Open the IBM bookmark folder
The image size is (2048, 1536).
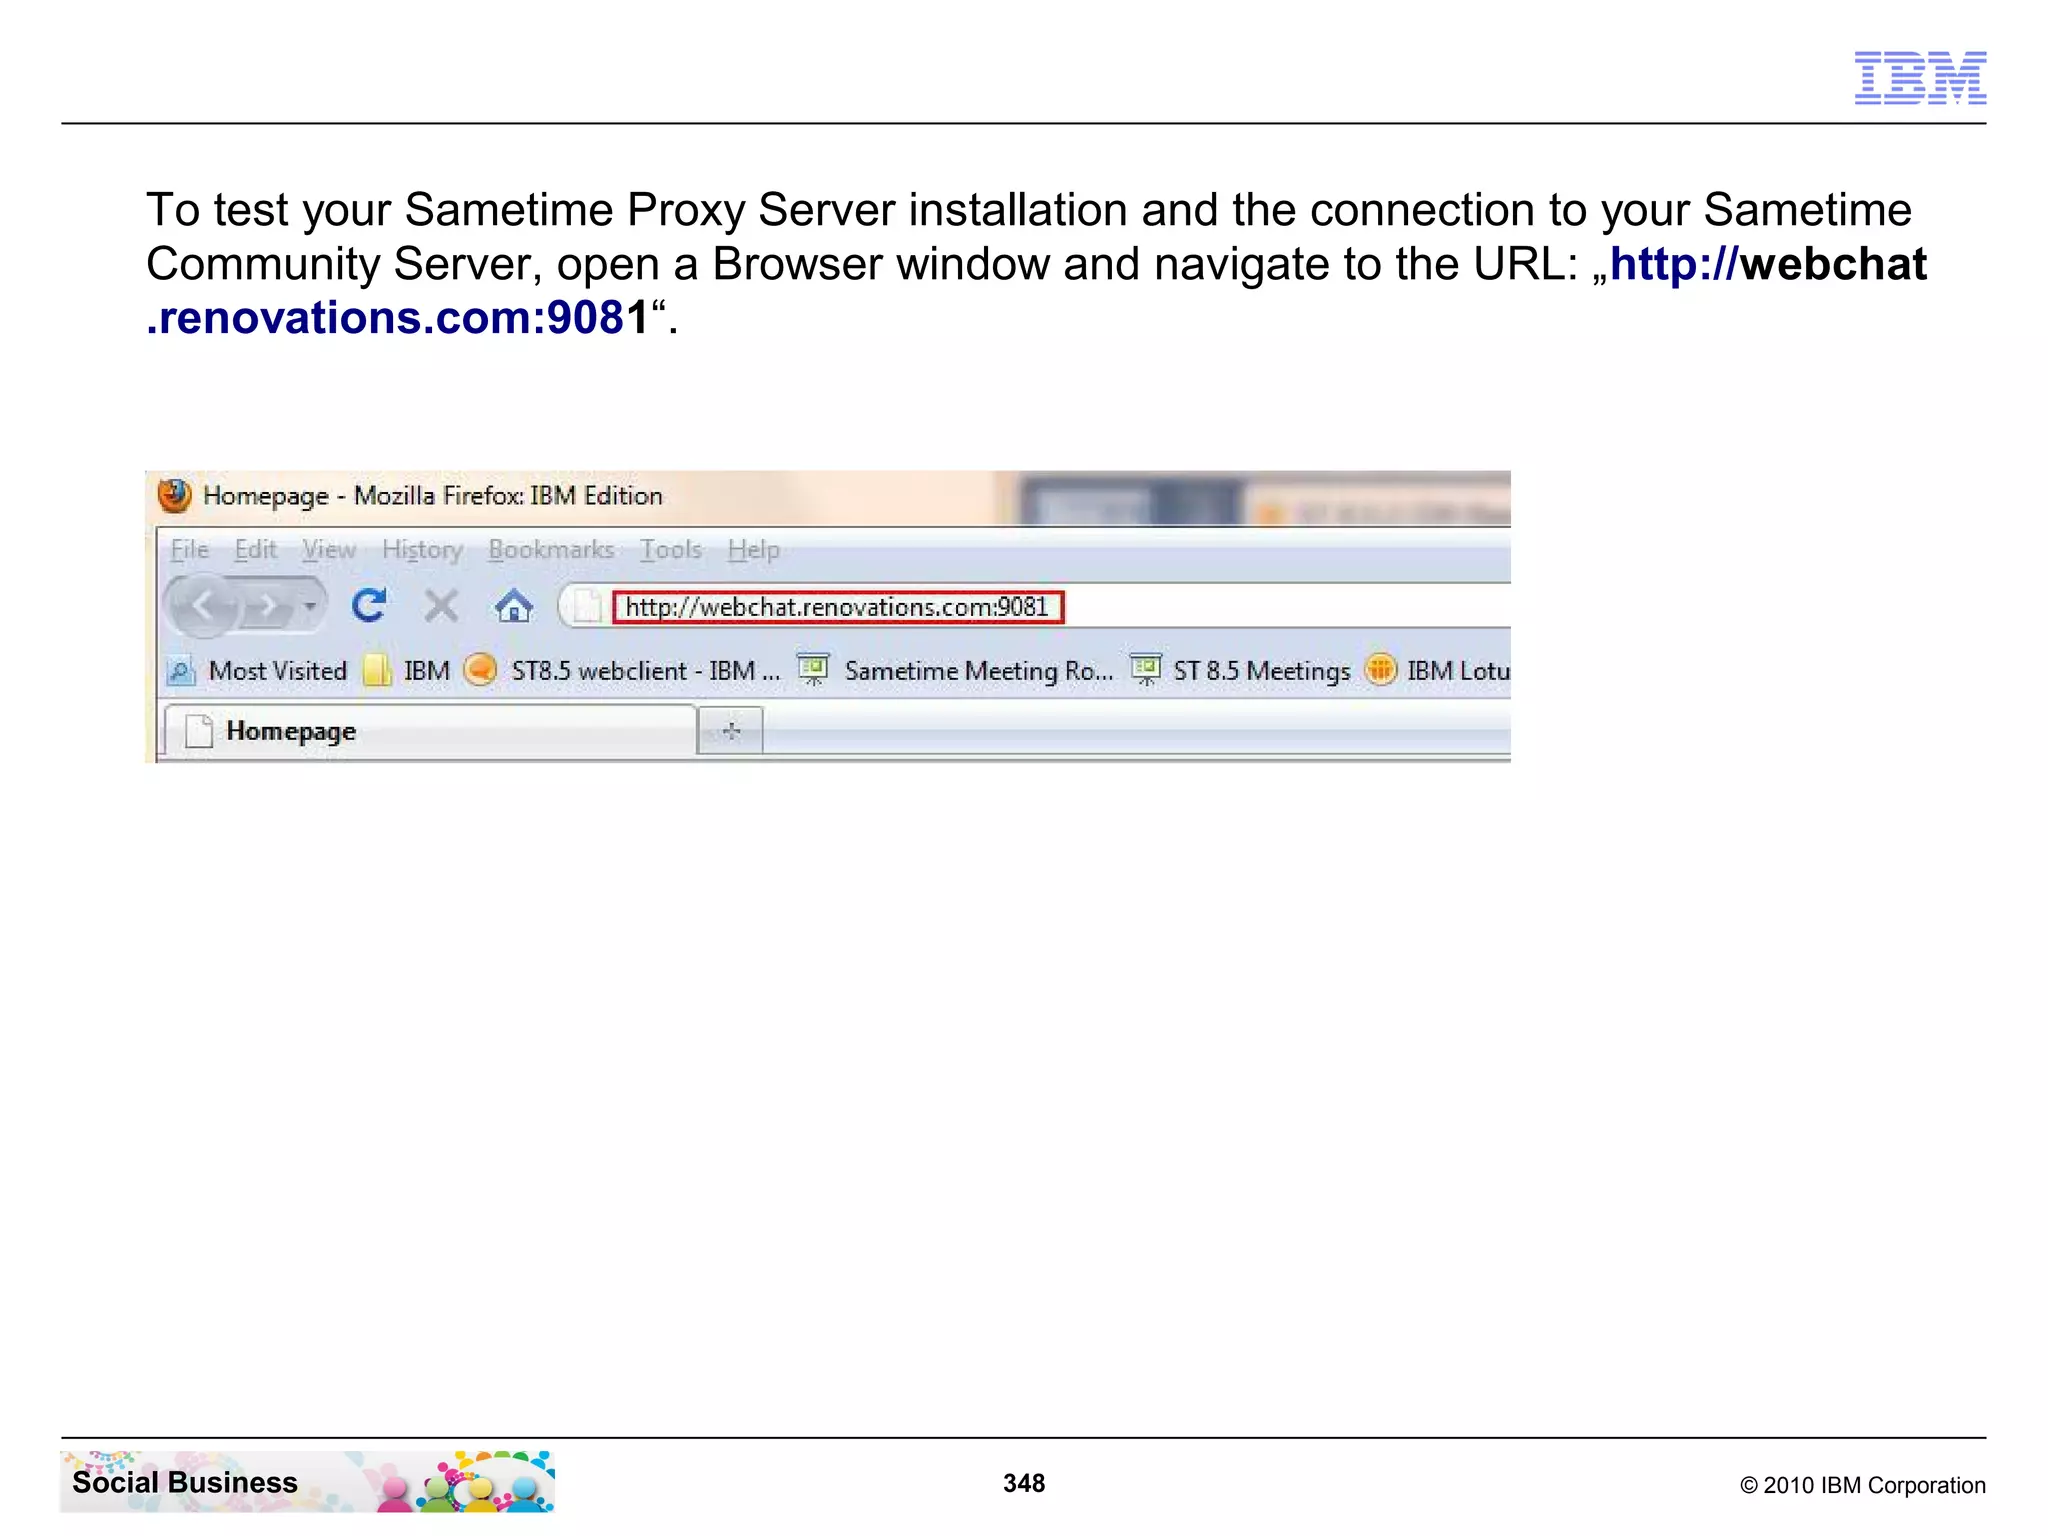407,671
